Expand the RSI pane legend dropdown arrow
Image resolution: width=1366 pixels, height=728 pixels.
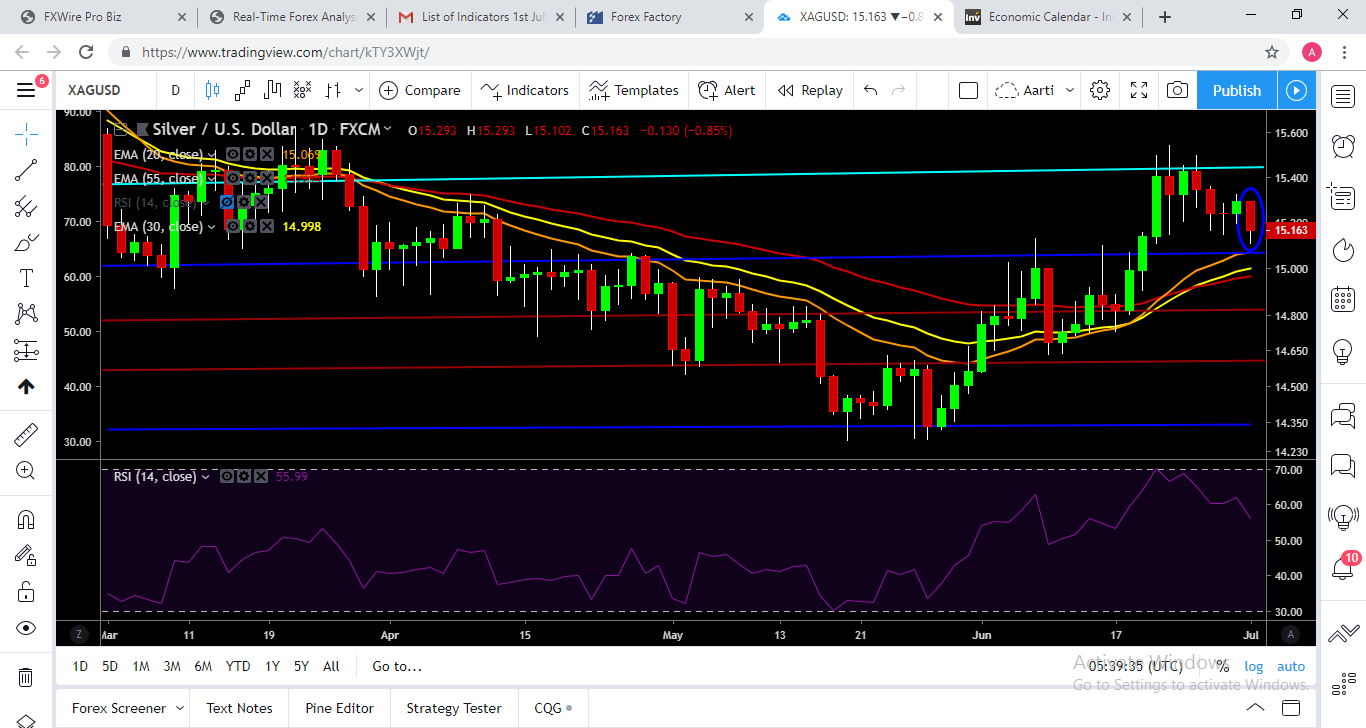coord(207,477)
